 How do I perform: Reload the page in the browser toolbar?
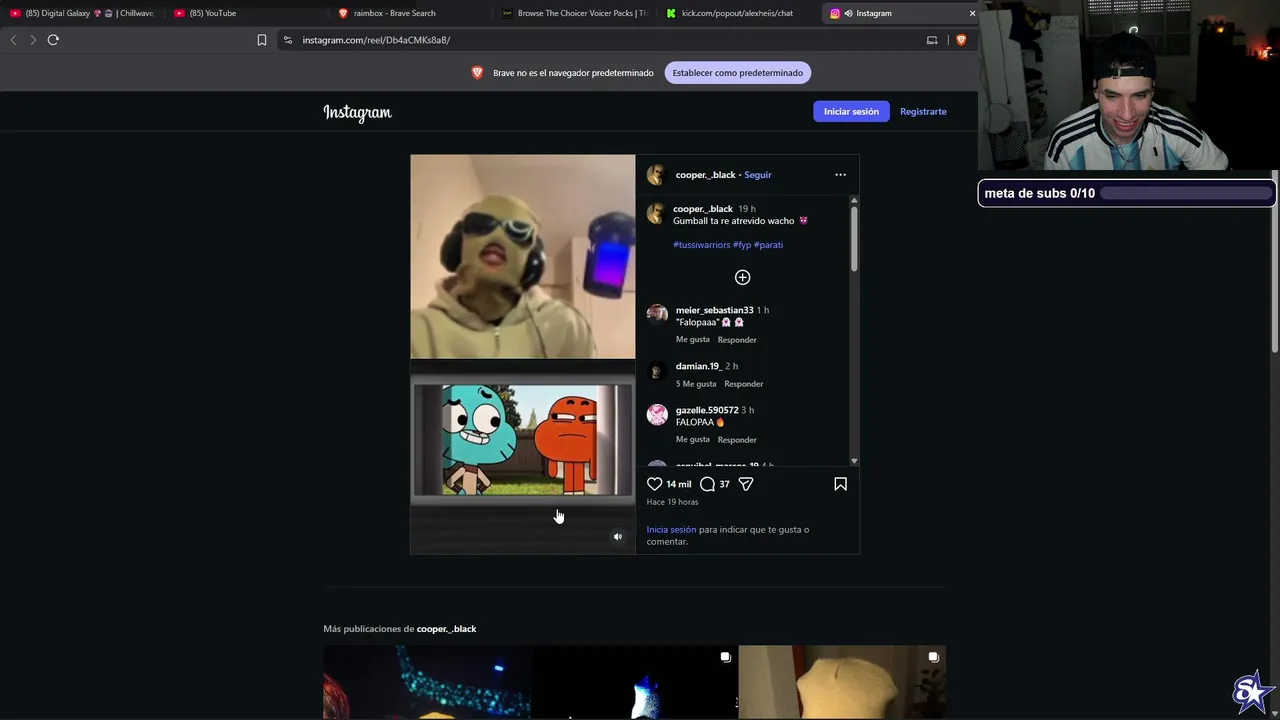(53, 40)
